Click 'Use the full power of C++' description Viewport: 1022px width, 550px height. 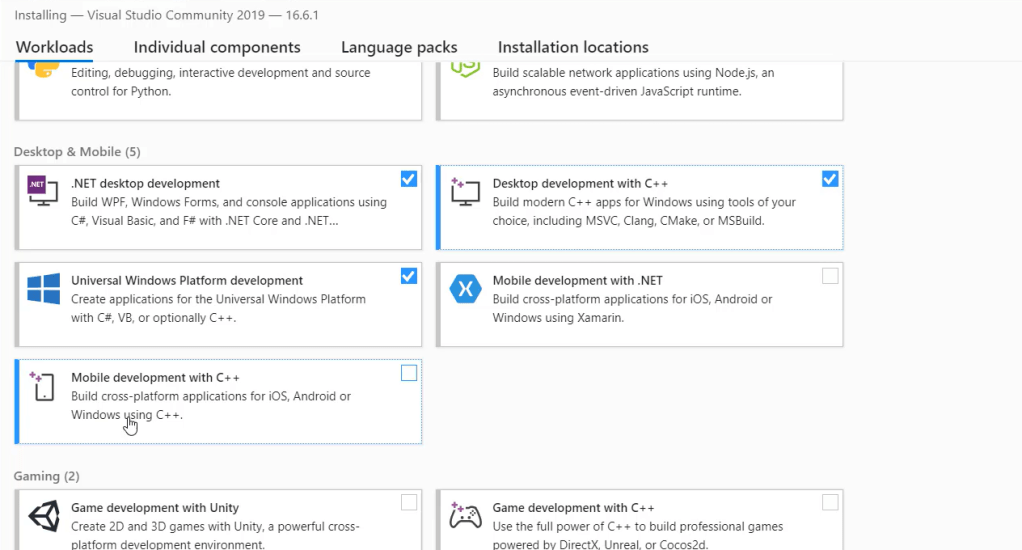(x=638, y=535)
